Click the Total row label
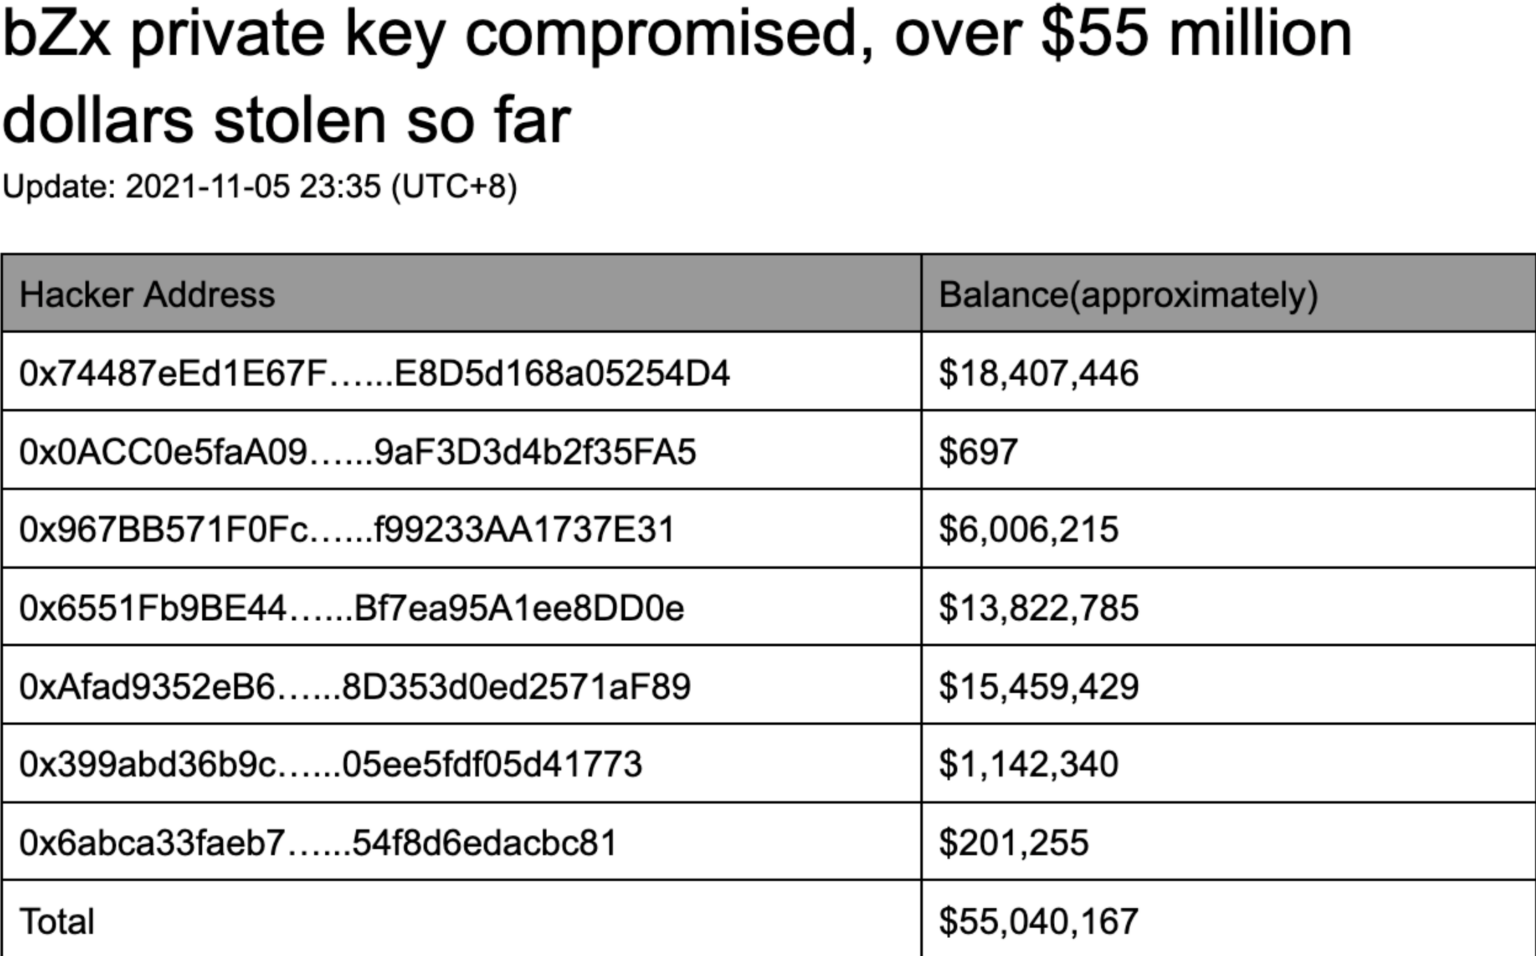Image resolution: width=1536 pixels, height=956 pixels. [x=57, y=921]
